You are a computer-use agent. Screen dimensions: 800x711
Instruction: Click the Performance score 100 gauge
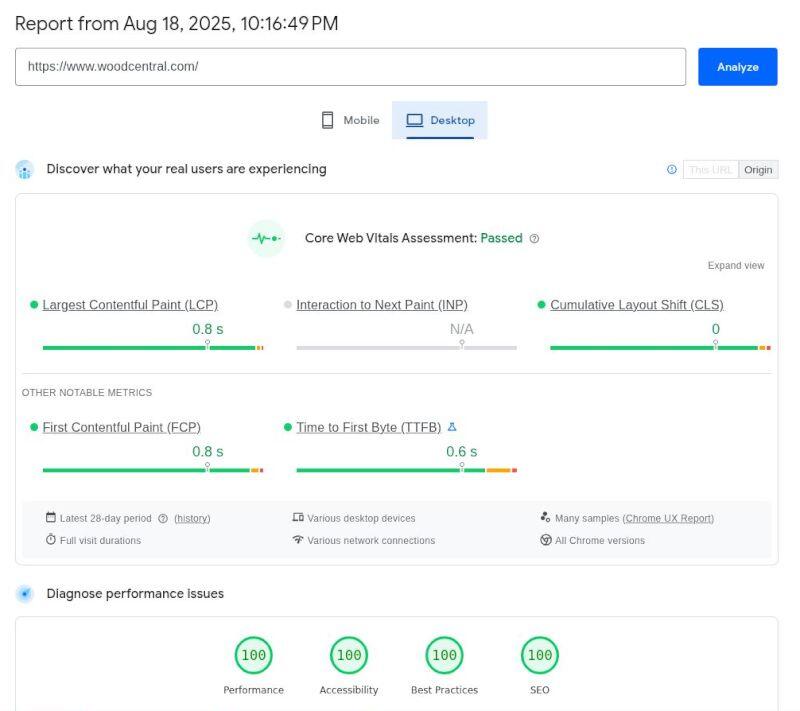point(254,655)
